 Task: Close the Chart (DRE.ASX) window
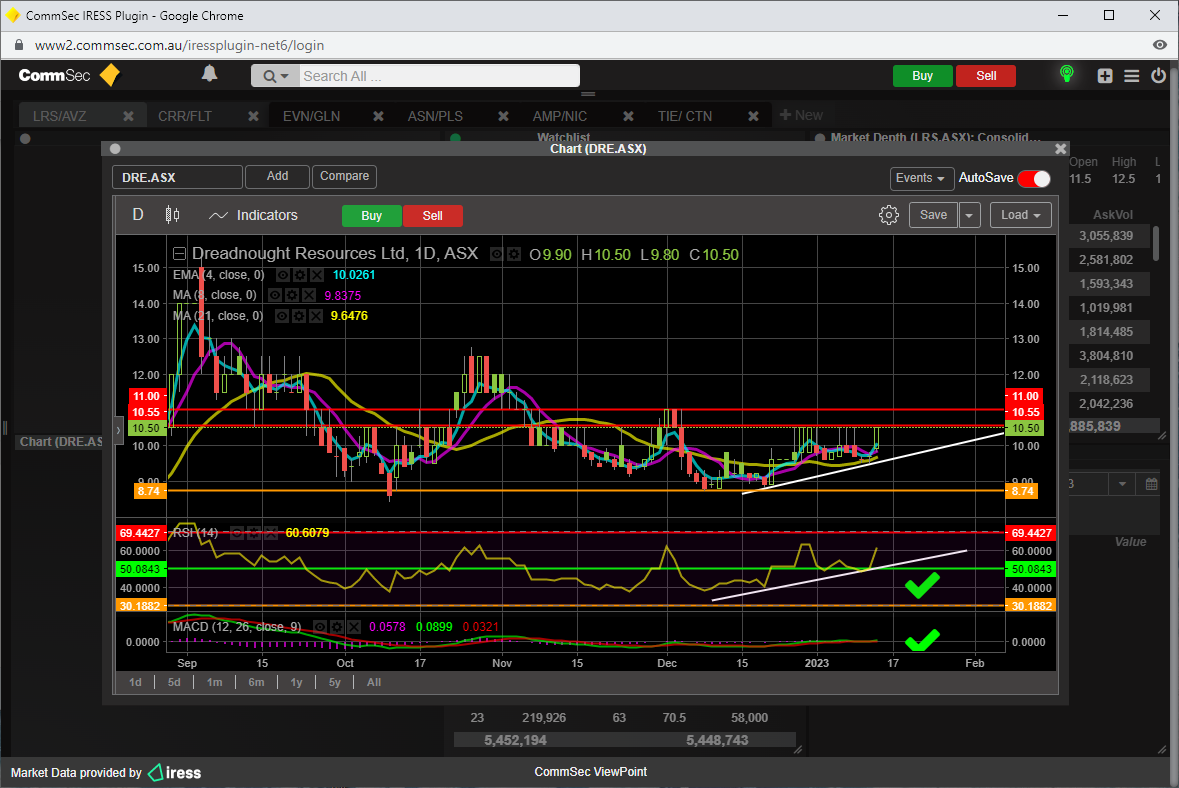[1061, 149]
